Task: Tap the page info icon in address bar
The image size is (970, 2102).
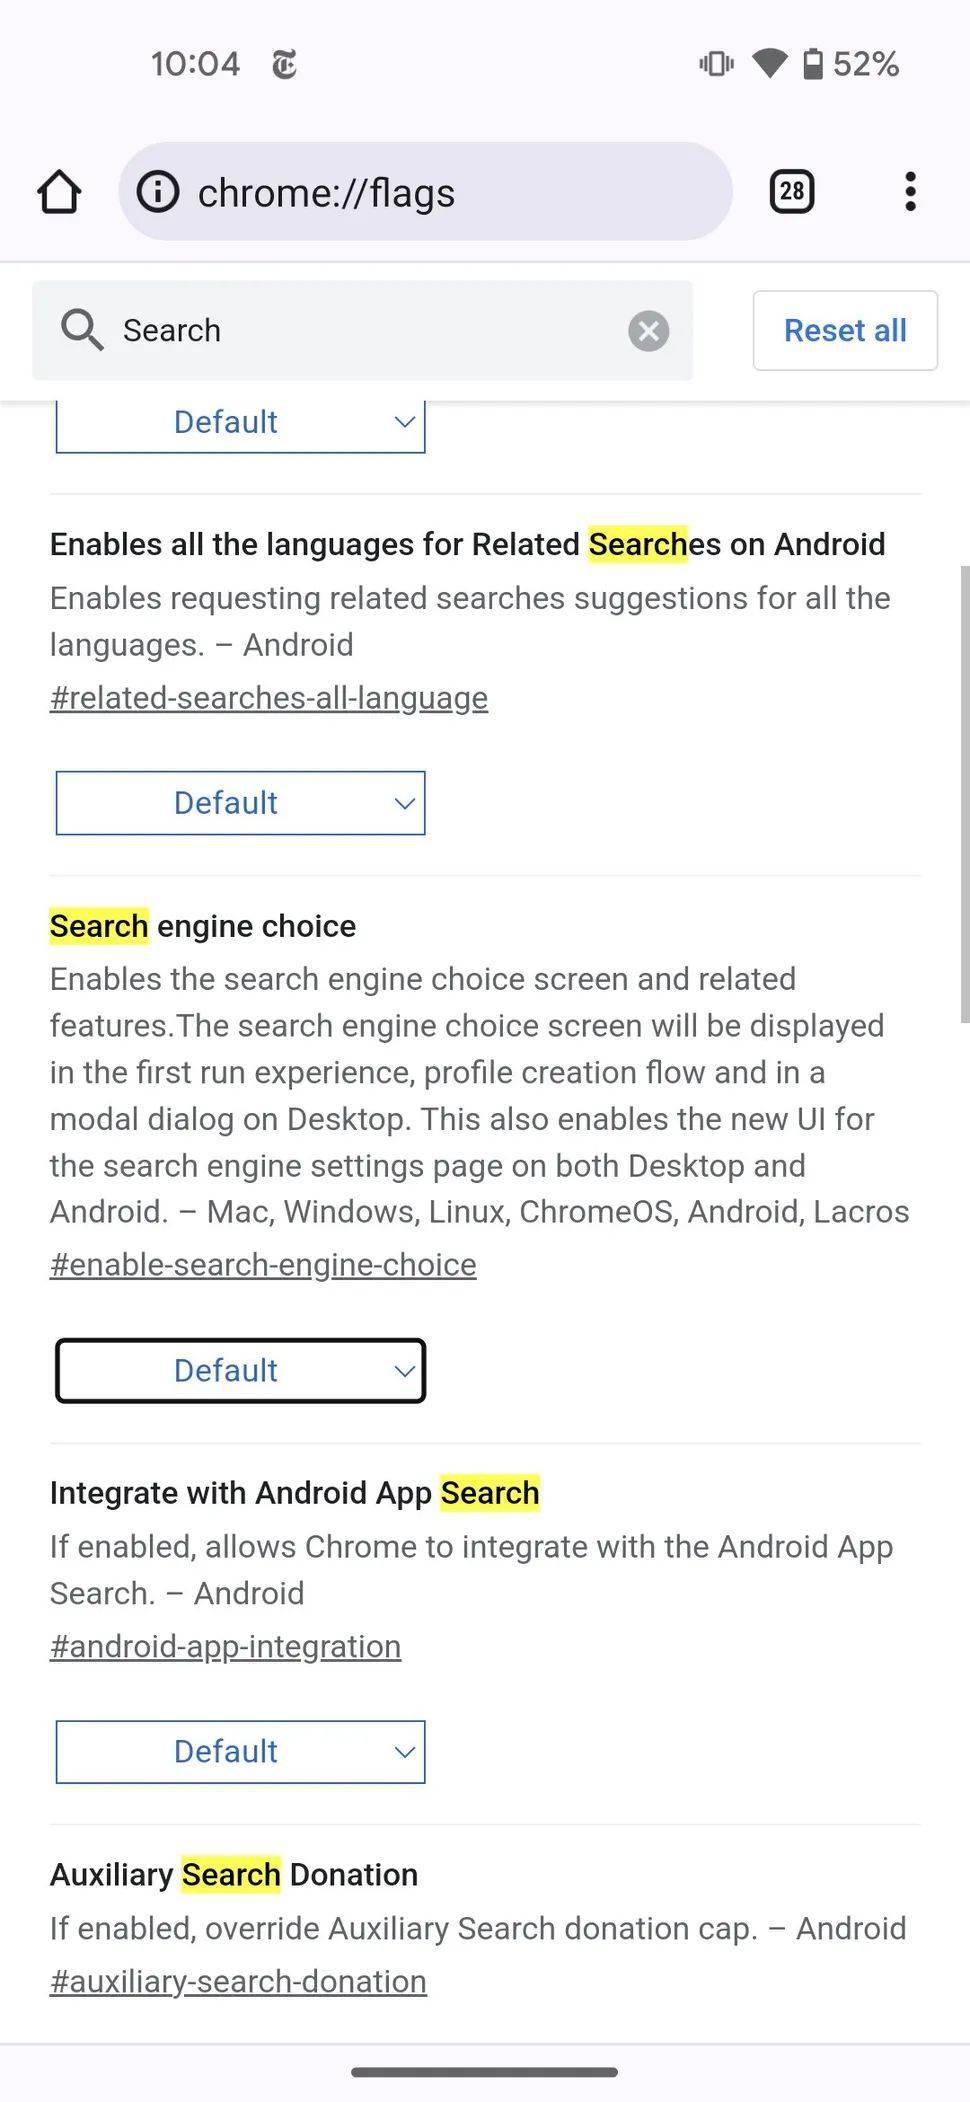Action: coord(157,191)
